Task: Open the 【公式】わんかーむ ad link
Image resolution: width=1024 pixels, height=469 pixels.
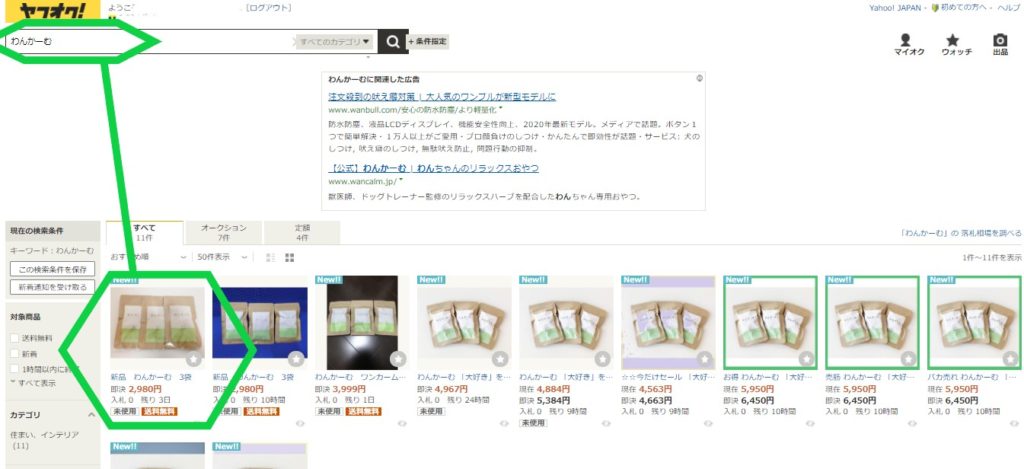Action: point(433,169)
